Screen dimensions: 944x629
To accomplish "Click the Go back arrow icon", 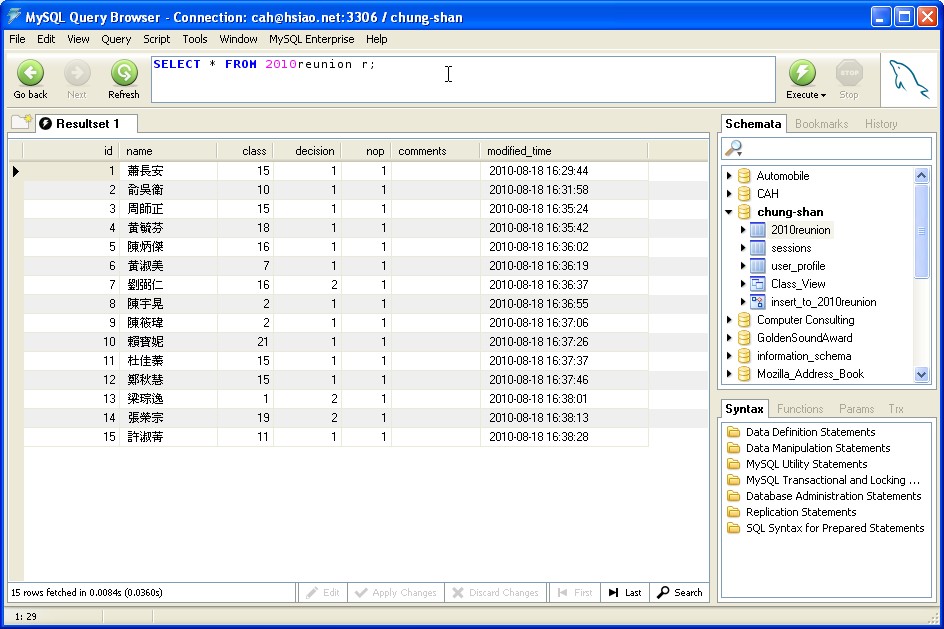I will [x=30, y=73].
